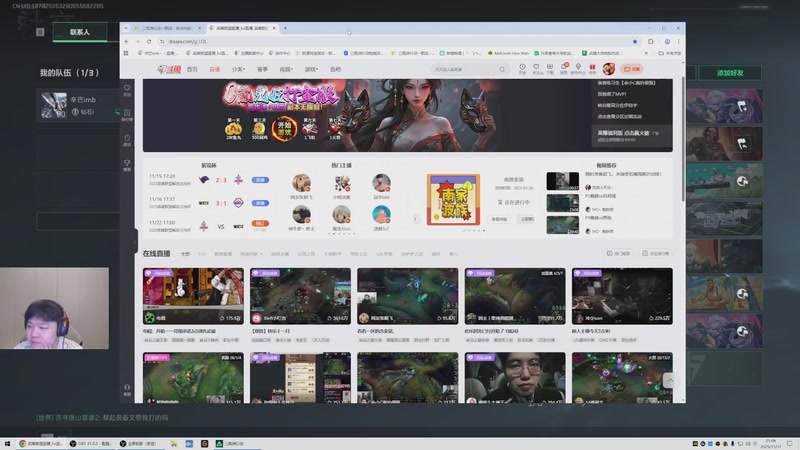Click the page vertical scrollbar
Image resolution: width=800 pixels, height=450 pixels.
(x=683, y=138)
